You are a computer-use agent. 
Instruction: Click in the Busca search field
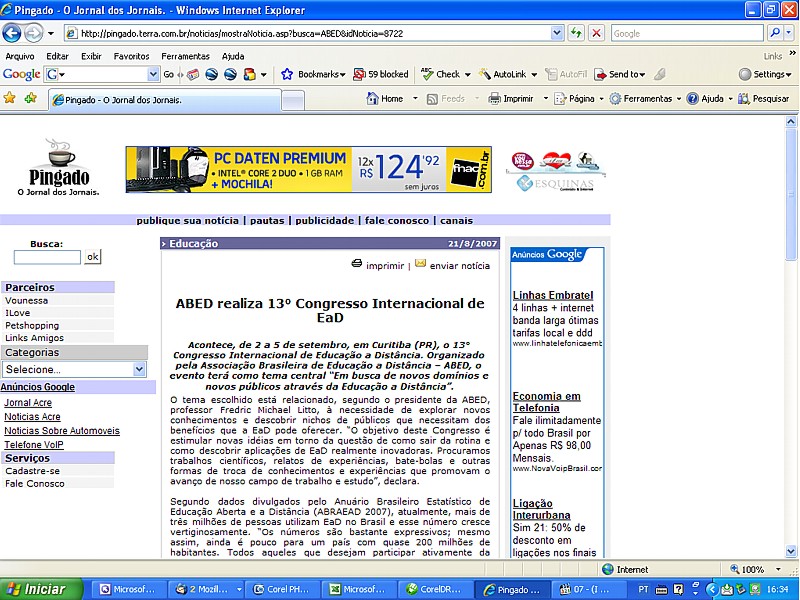coord(47,257)
